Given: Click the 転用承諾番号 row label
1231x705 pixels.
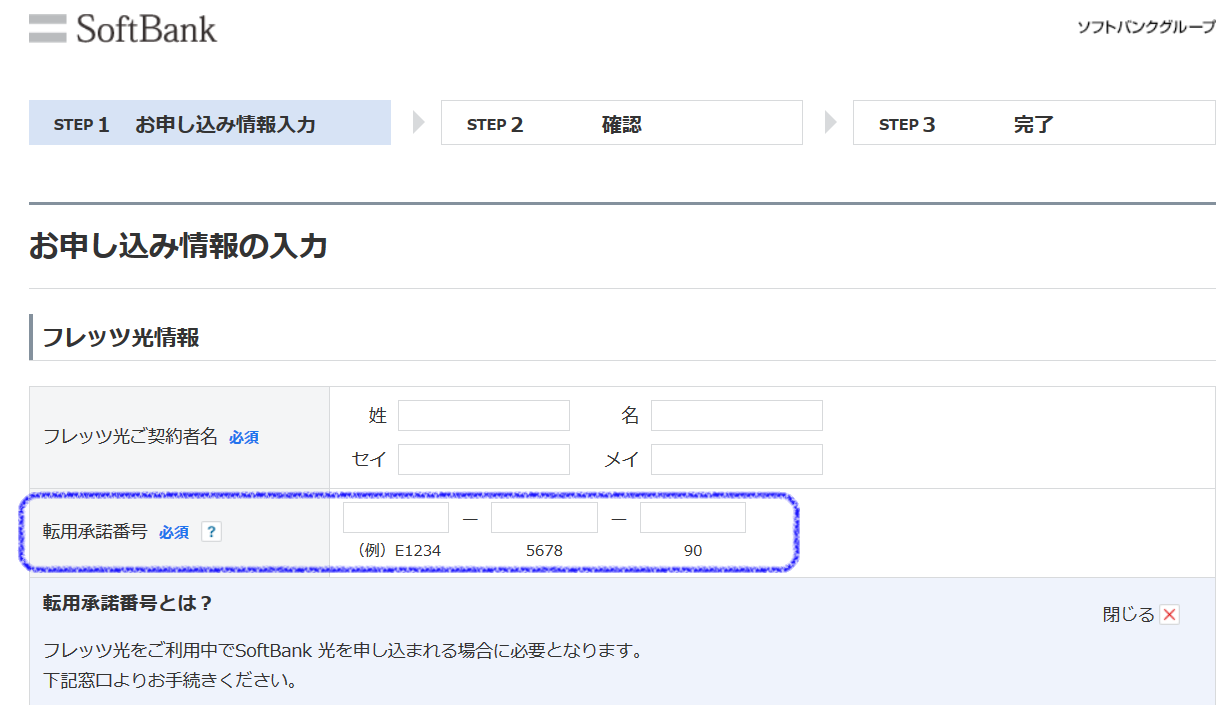Looking at the screenshot, I should [95, 532].
